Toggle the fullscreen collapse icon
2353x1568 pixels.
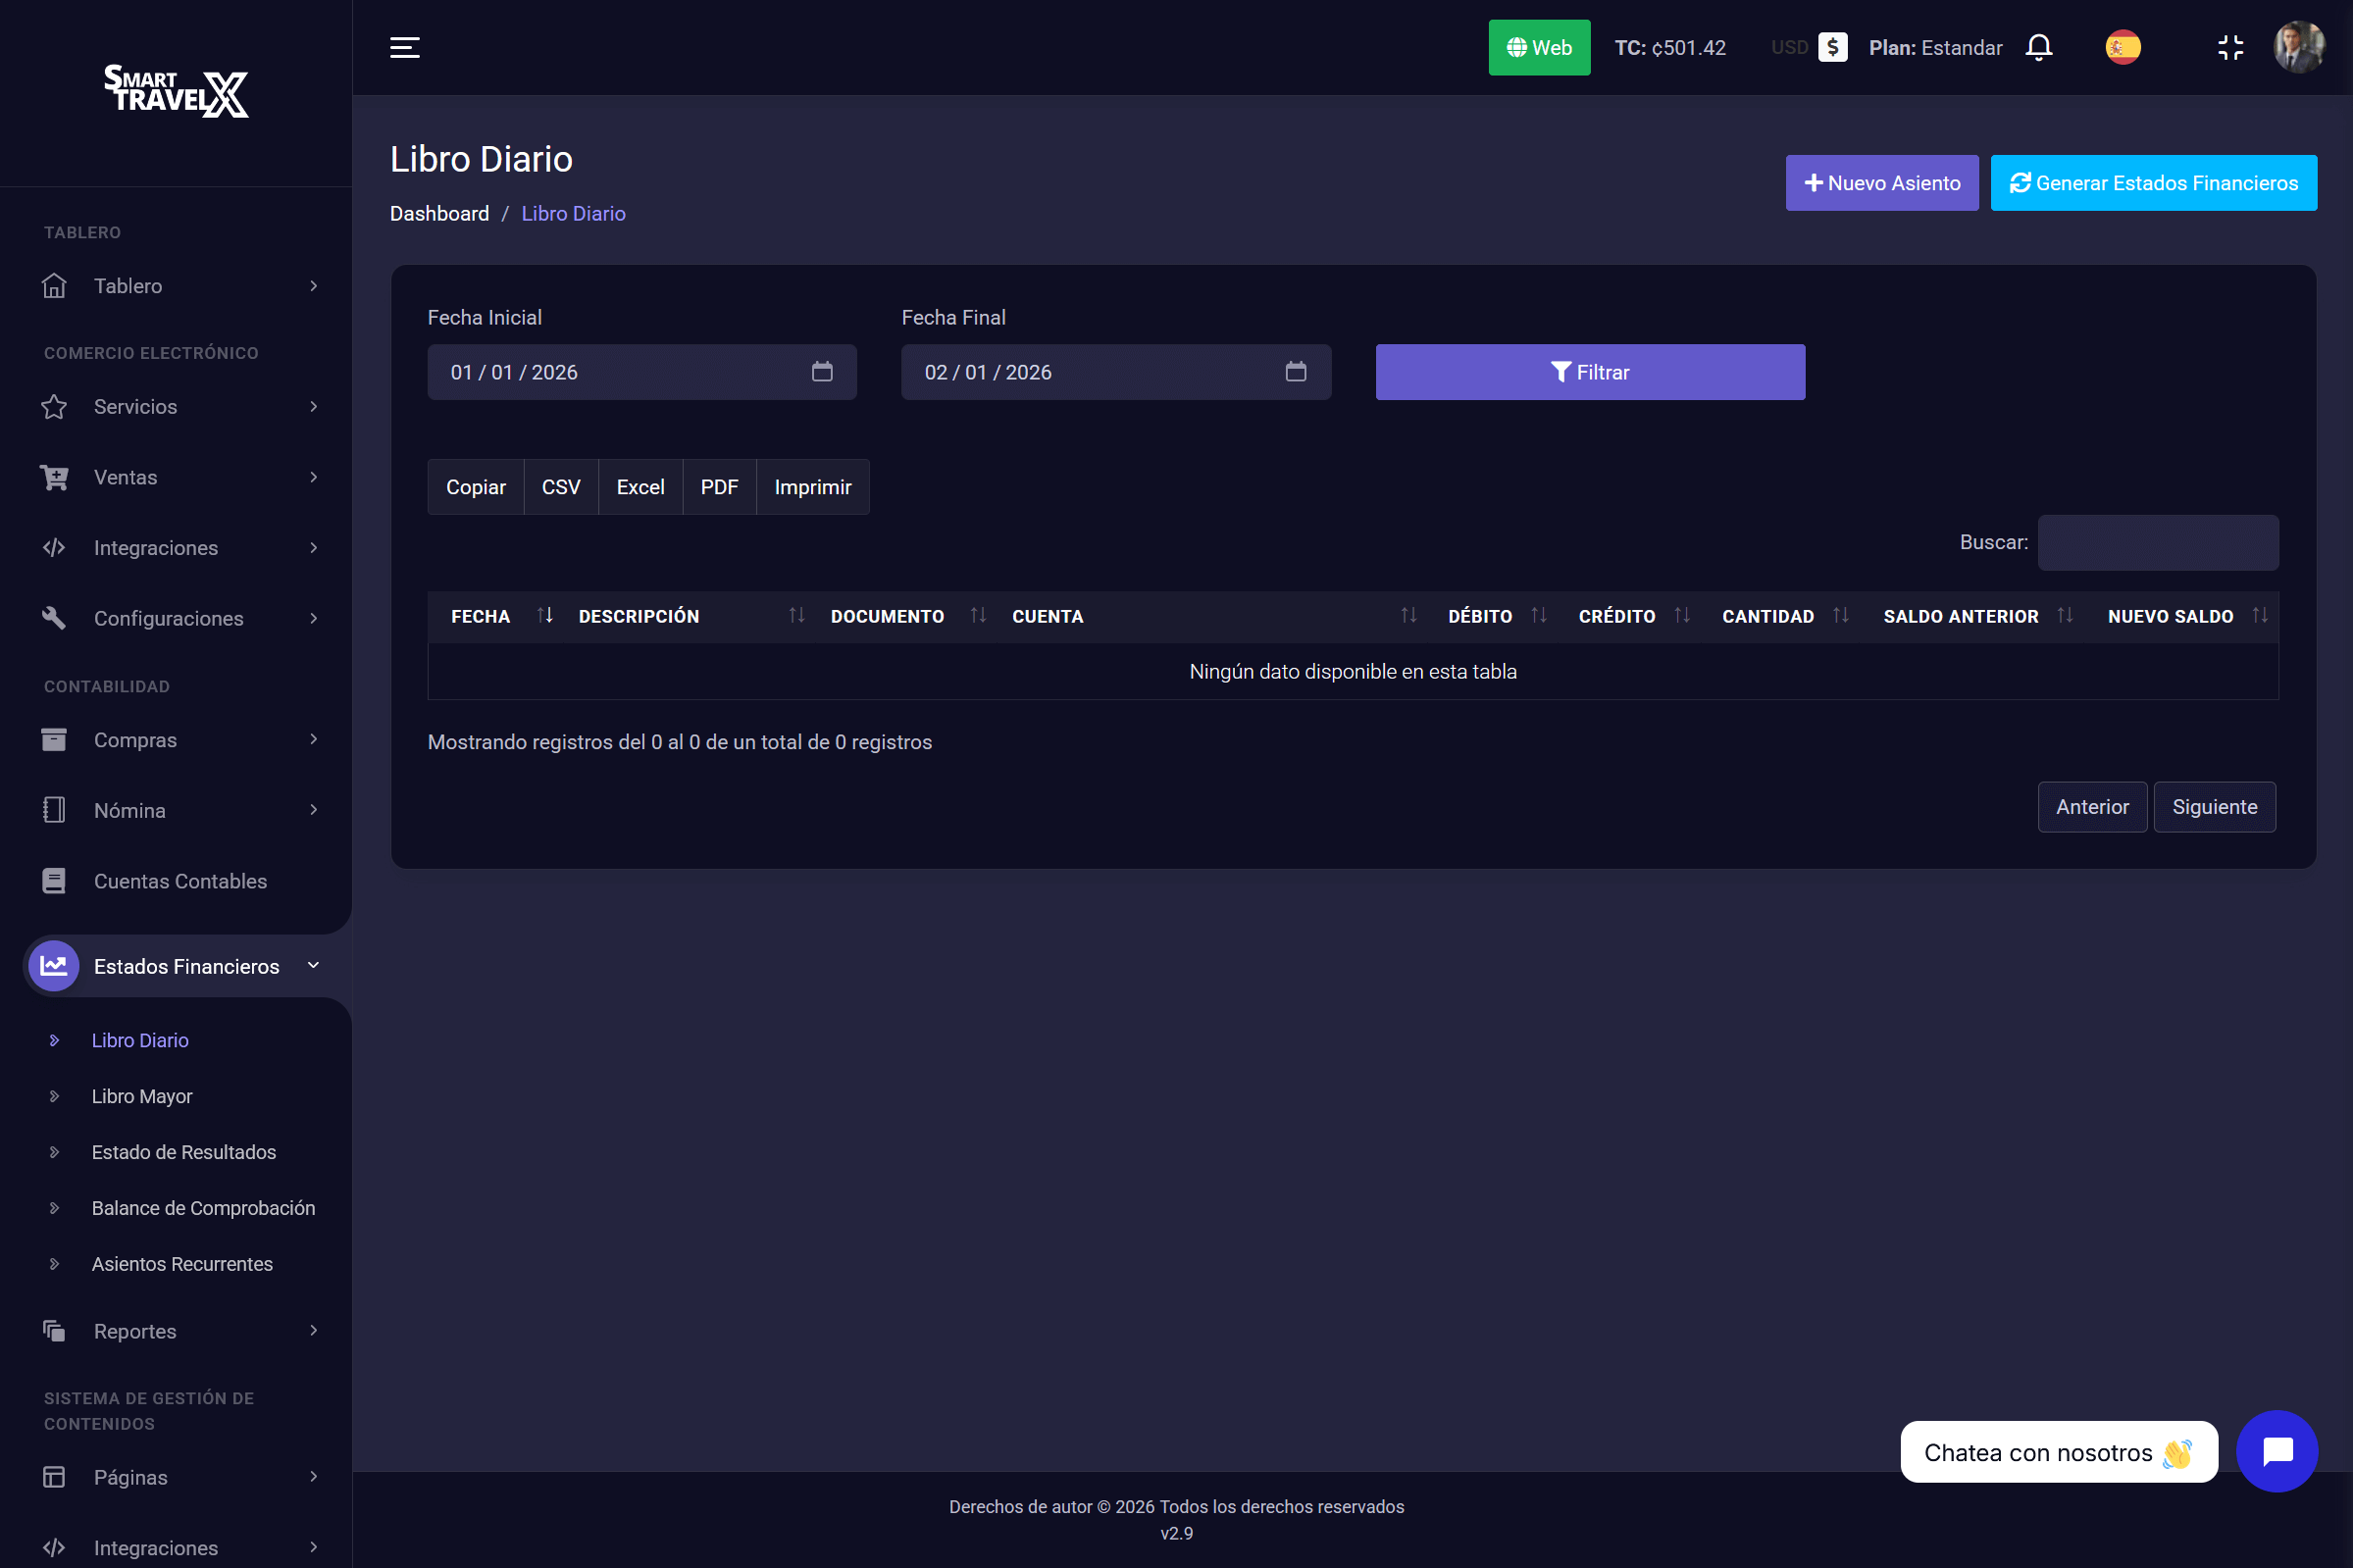pyautogui.click(x=2230, y=47)
